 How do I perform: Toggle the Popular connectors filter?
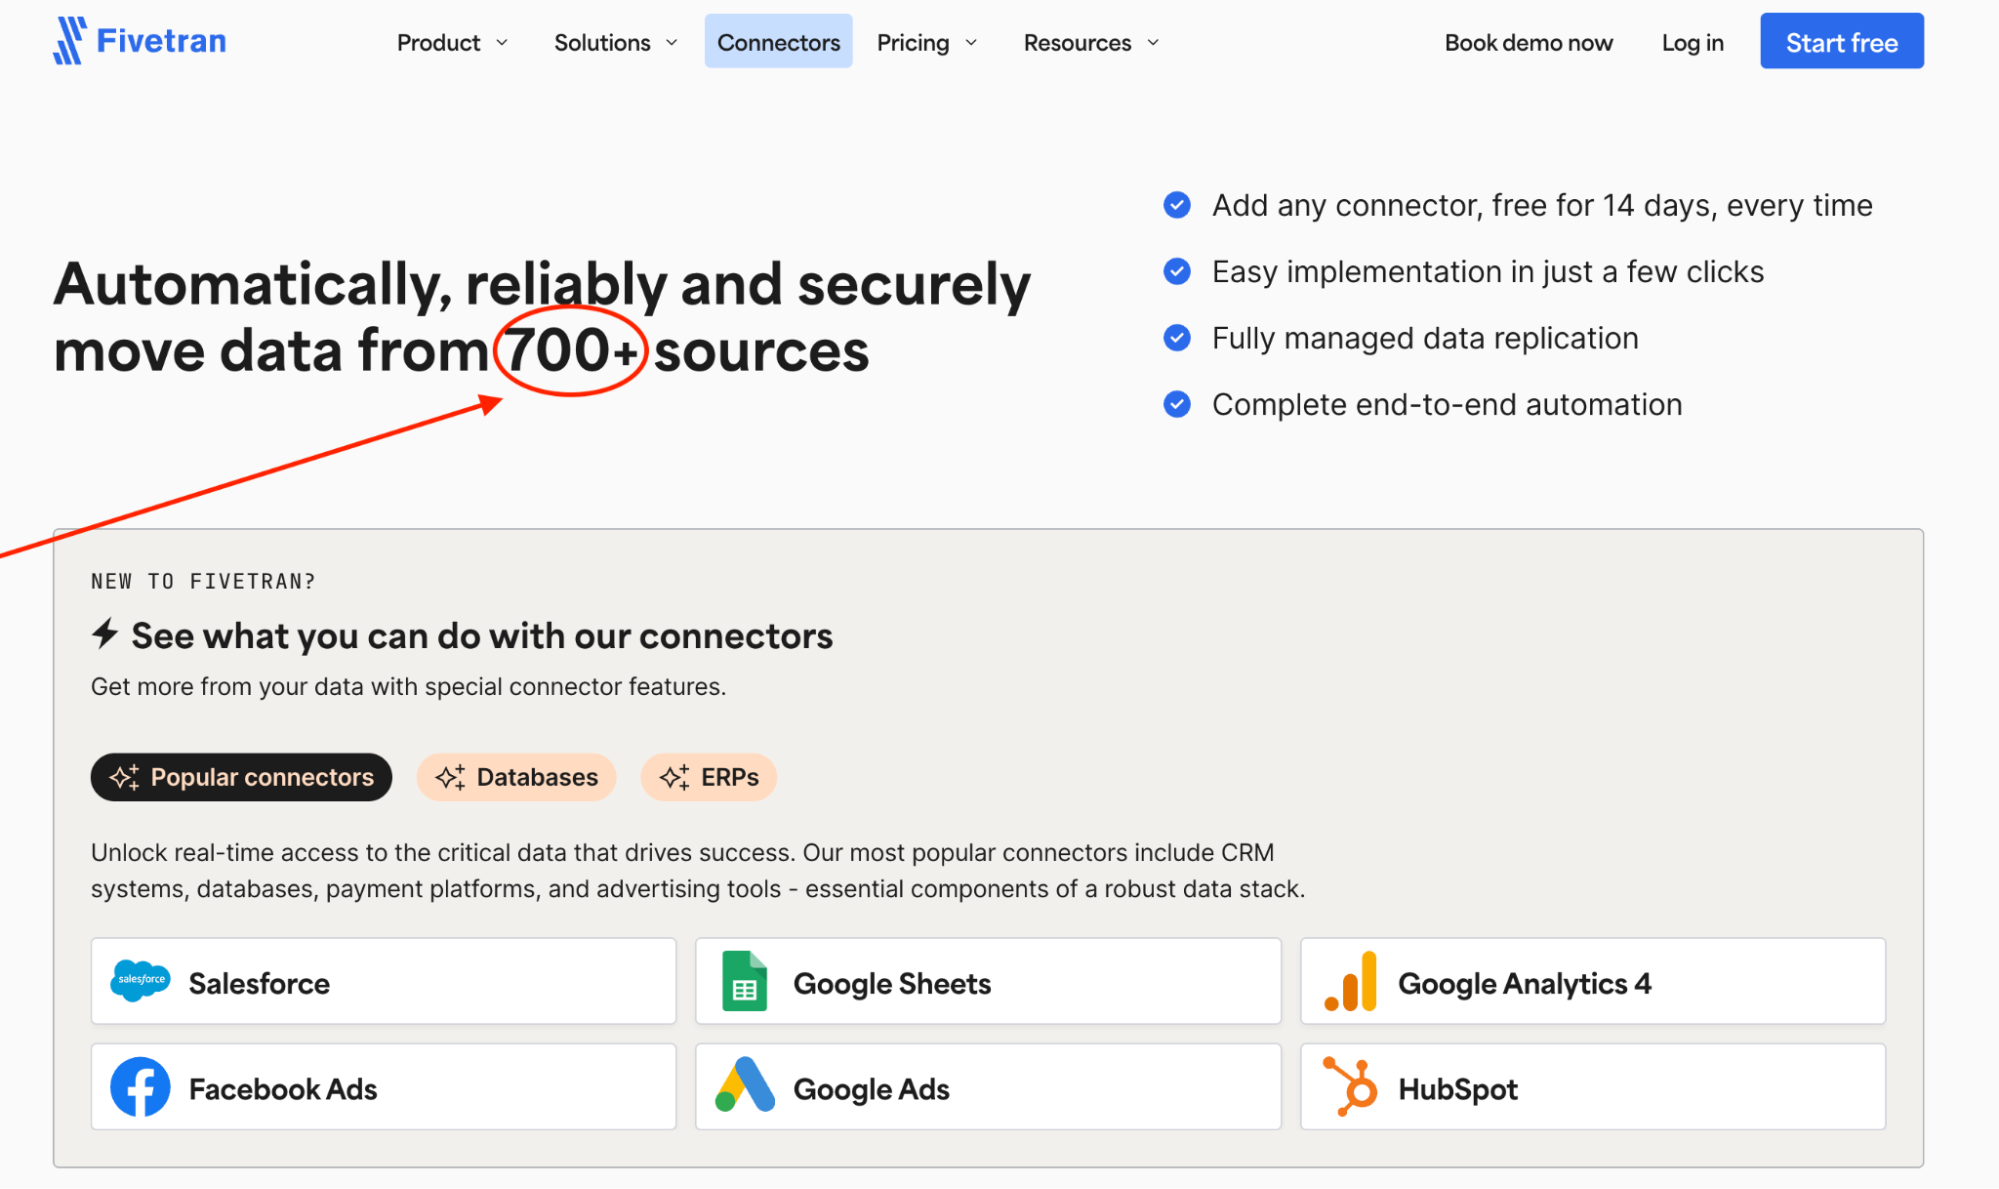click(x=241, y=777)
